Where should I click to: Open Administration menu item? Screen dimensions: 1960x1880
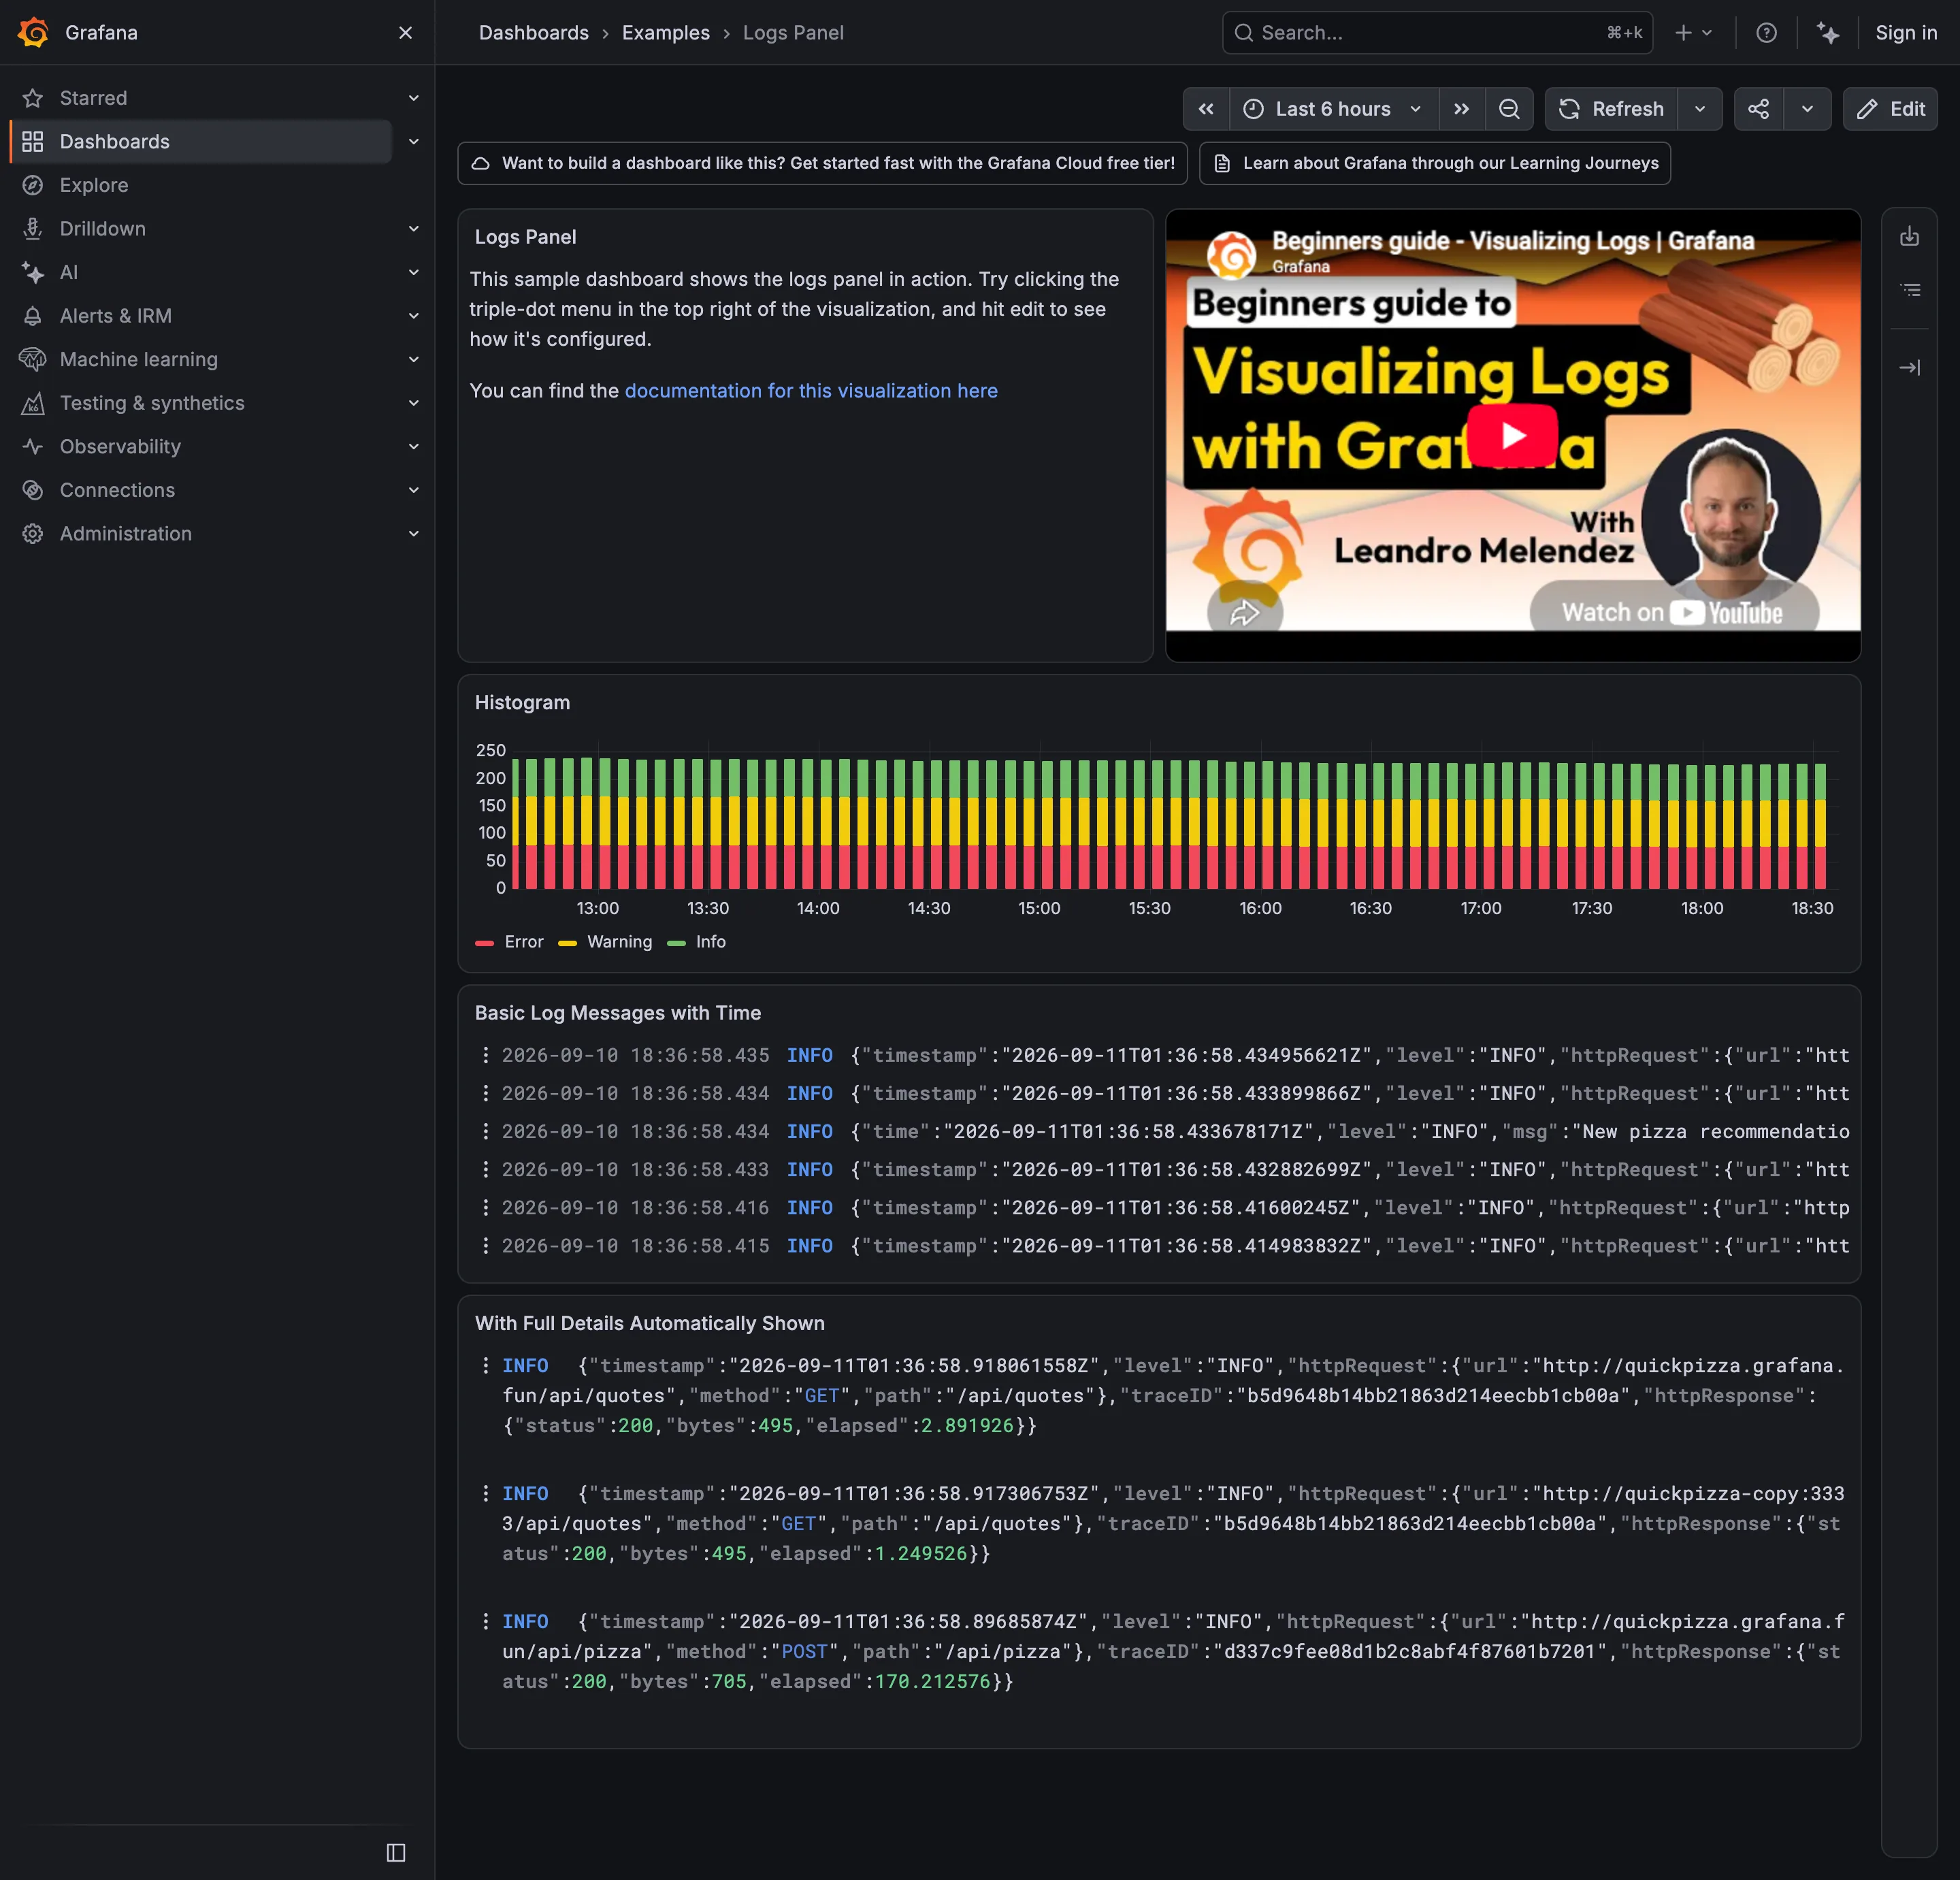tap(125, 534)
